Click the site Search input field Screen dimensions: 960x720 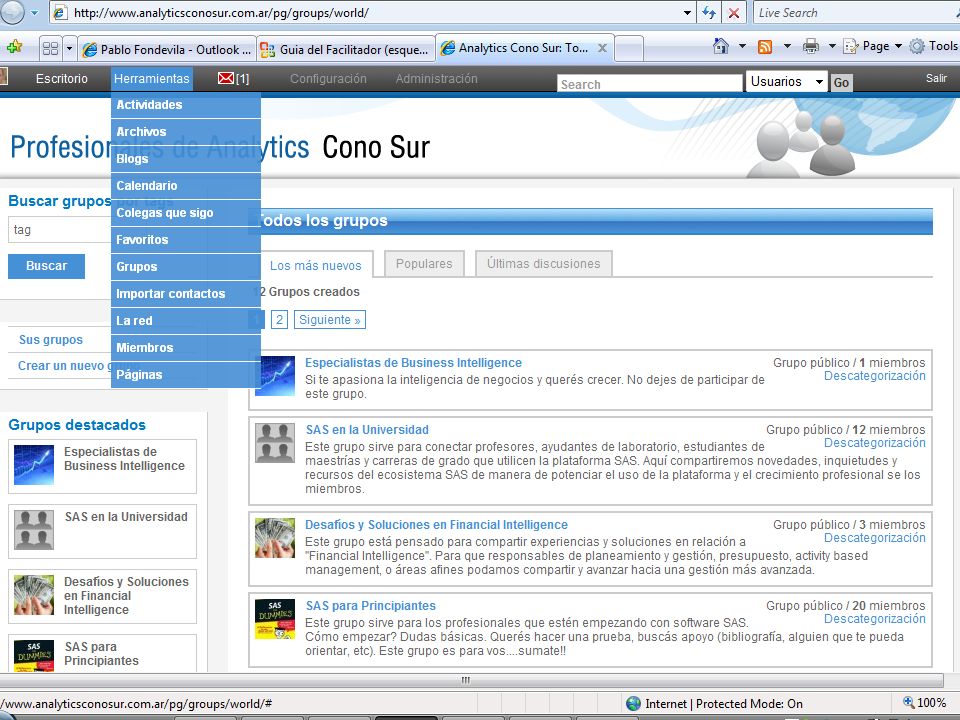[650, 84]
